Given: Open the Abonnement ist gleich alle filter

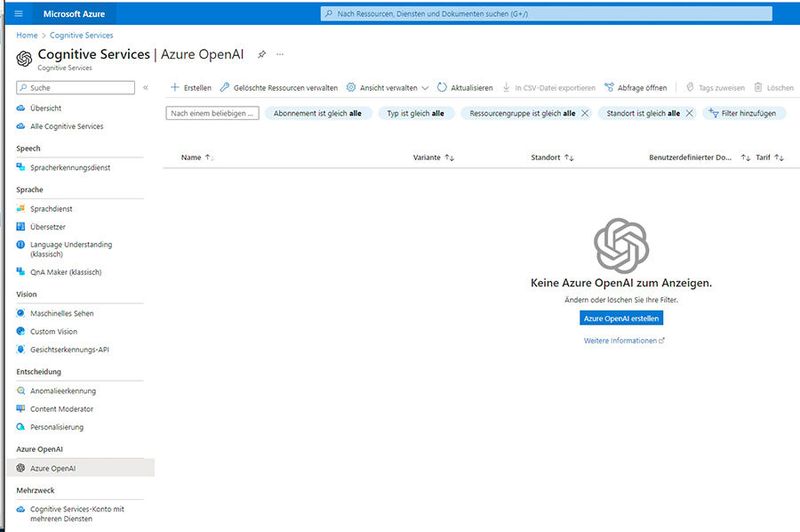Looking at the screenshot, I should coord(318,113).
